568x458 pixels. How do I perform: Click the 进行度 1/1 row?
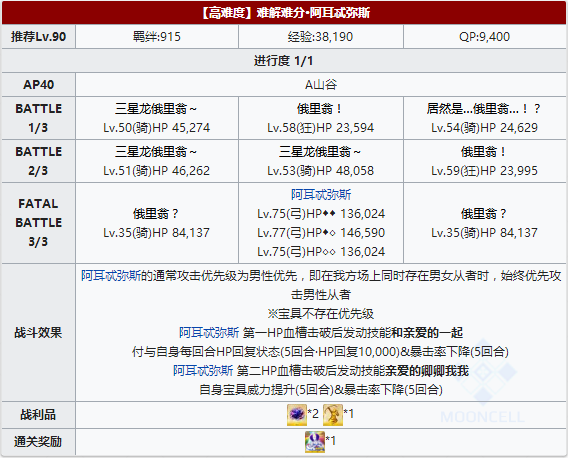[284, 61]
